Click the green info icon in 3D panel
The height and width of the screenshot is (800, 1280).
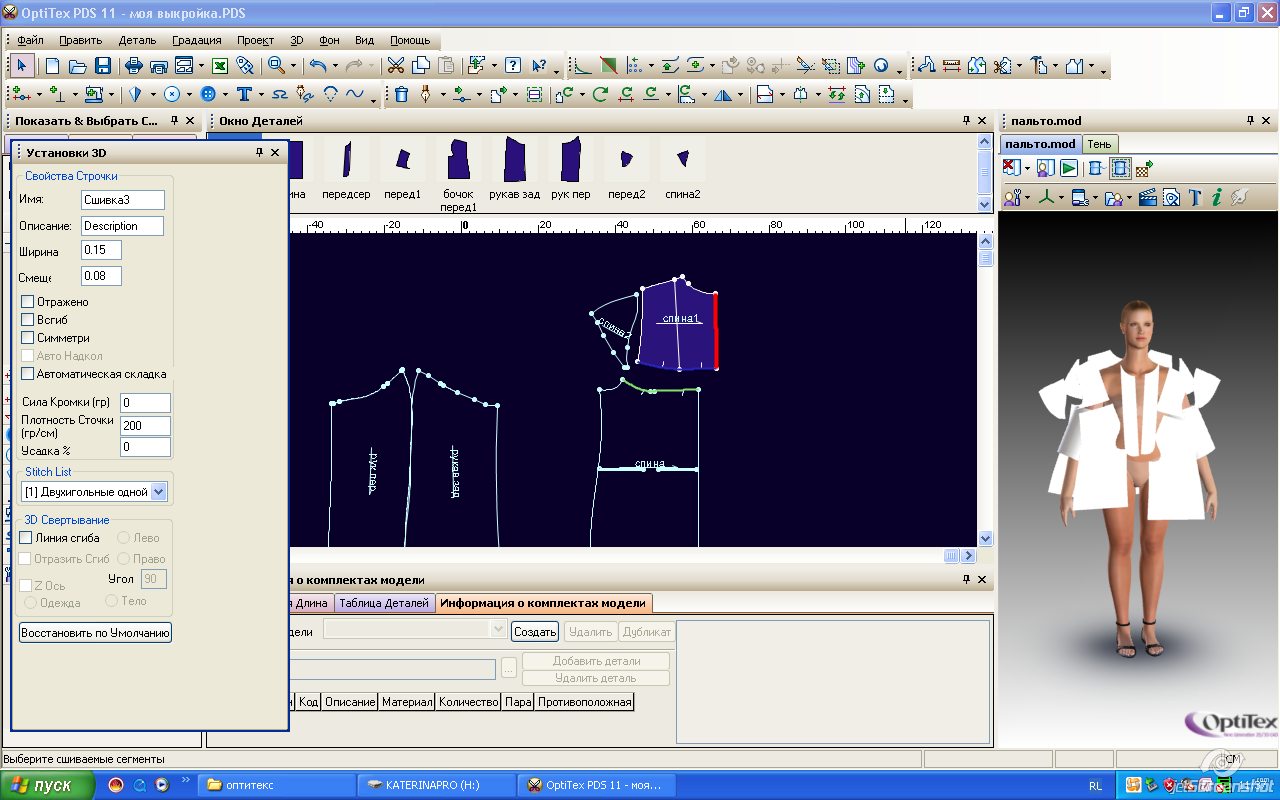click(1216, 197)
